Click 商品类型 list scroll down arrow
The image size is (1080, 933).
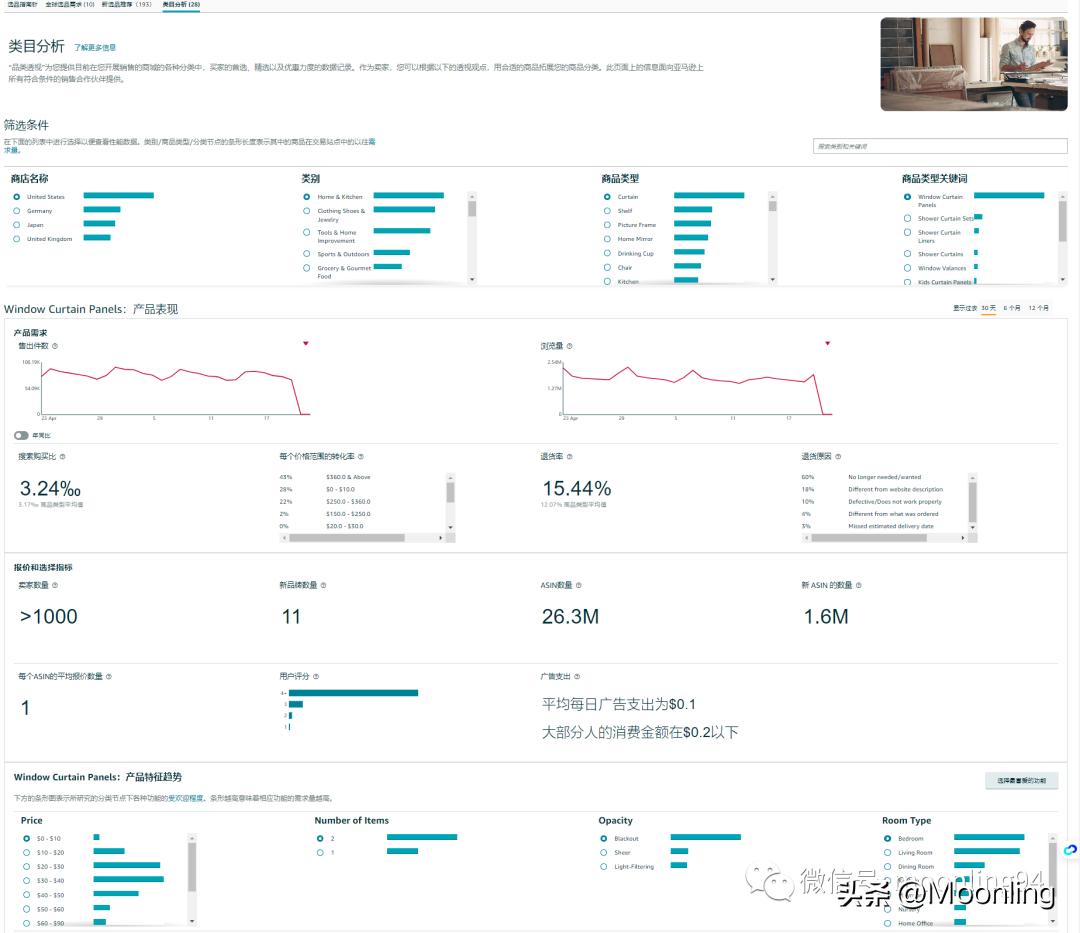tap(773, 280)
